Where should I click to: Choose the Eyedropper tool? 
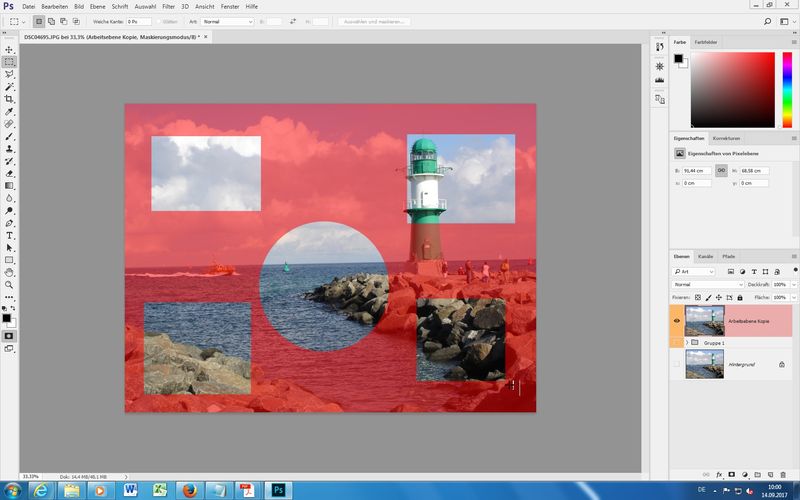(10, 111)
